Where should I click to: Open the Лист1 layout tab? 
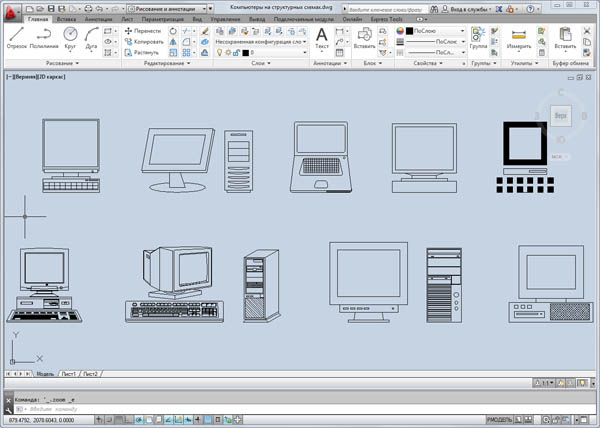click(69, 373)
